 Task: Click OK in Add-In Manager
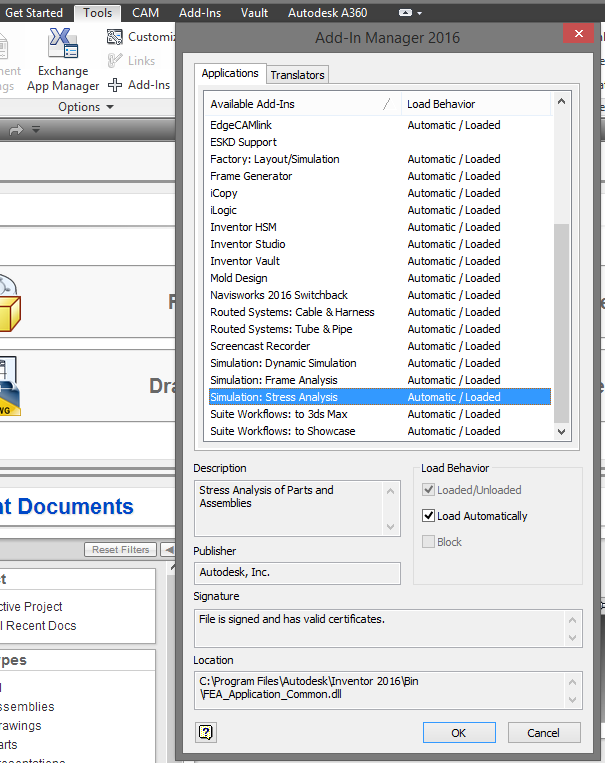pos(459,732)
